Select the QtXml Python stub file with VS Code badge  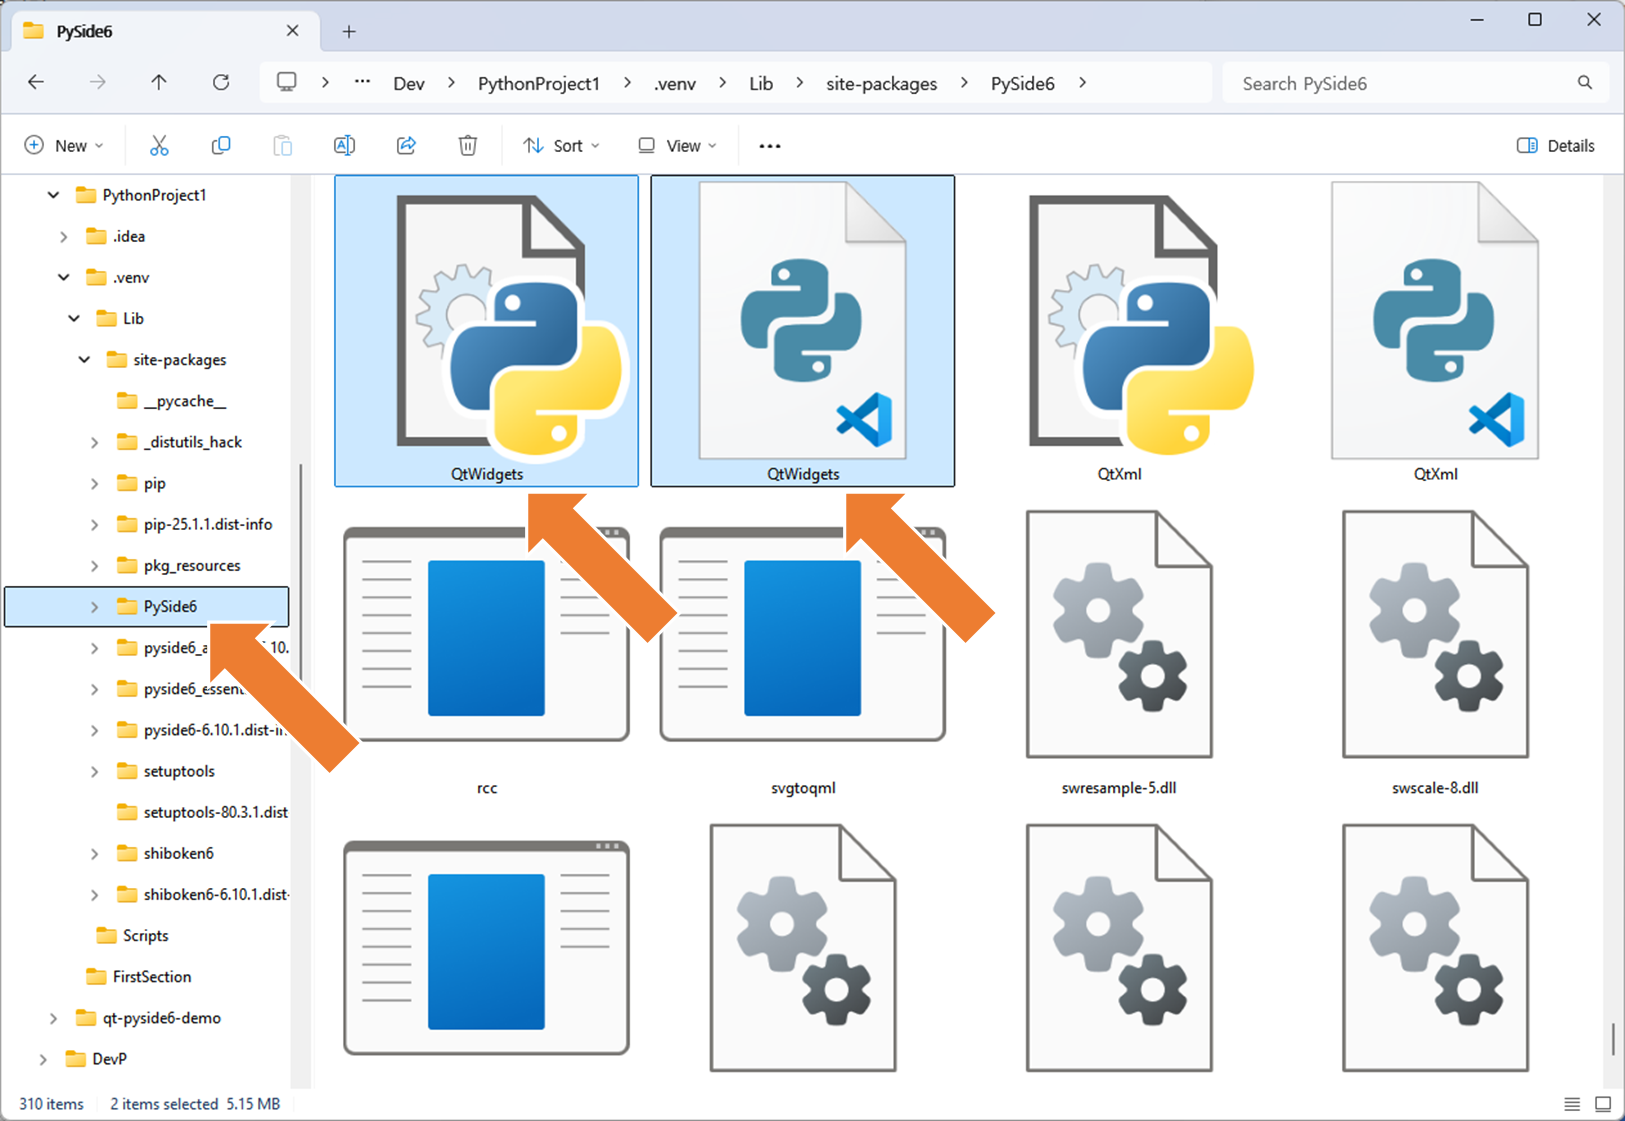point(1435,332)
